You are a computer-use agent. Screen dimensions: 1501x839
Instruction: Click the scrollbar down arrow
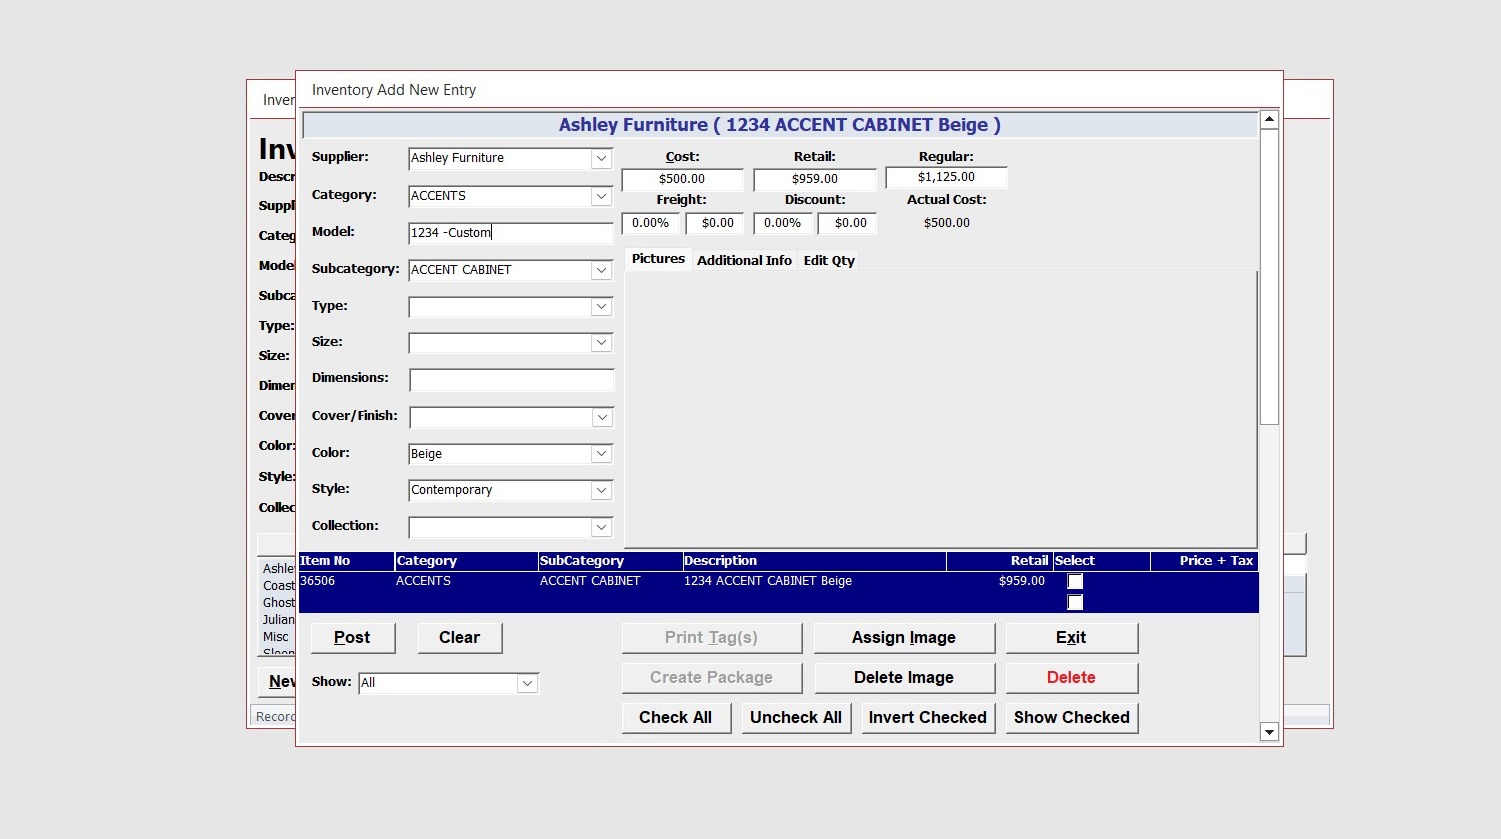1269,732
